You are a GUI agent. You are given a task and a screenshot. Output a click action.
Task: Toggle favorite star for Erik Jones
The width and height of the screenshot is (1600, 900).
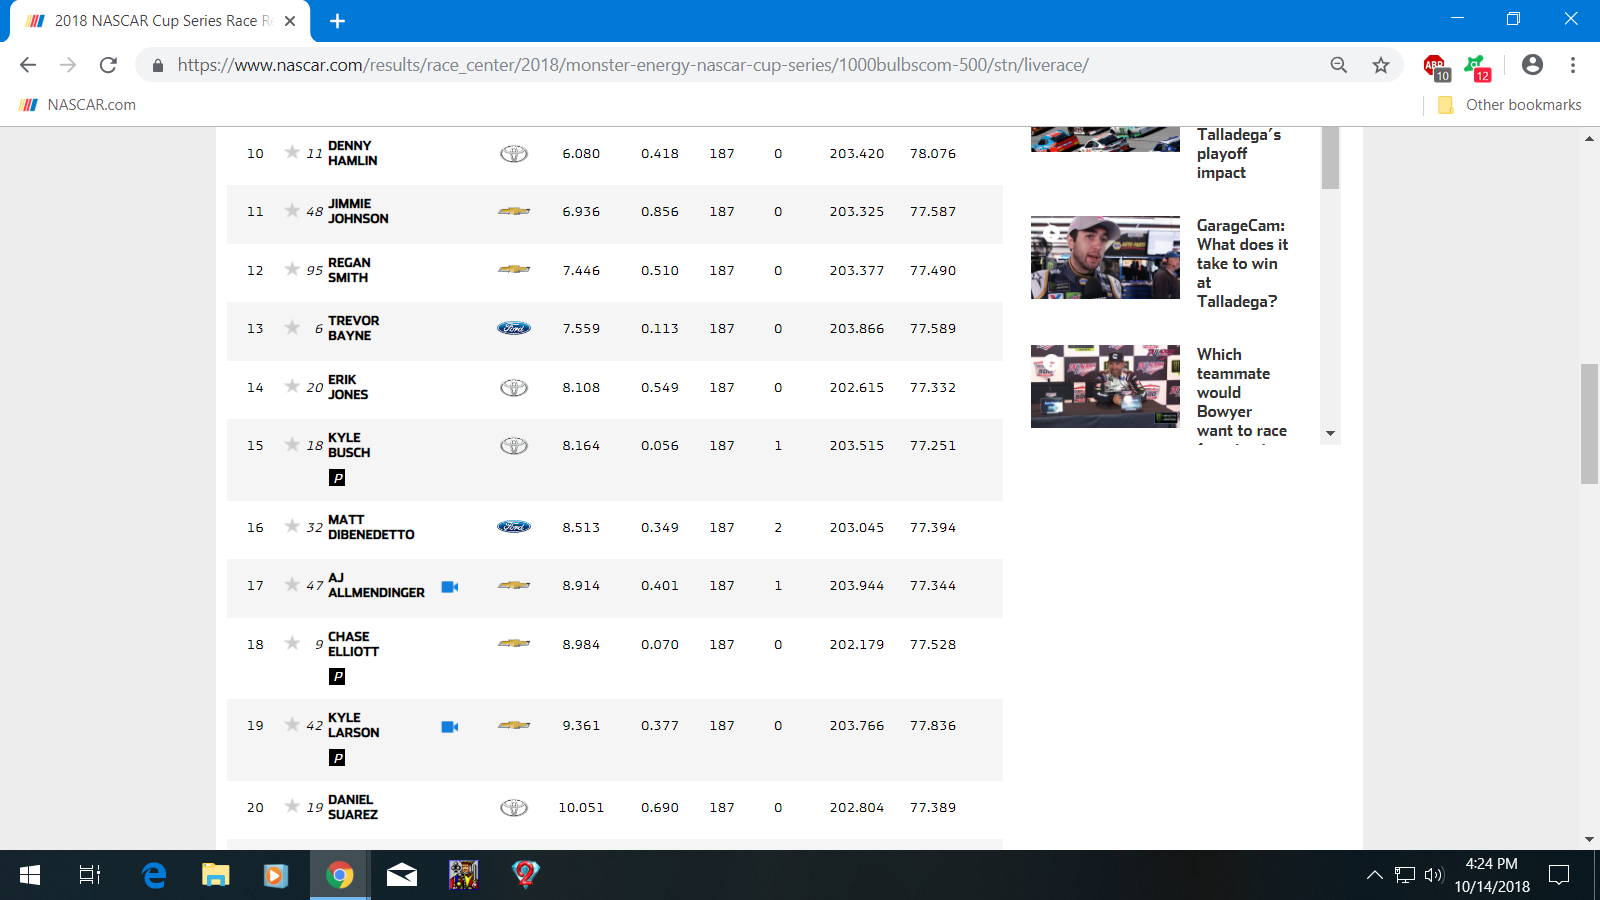(292, 386)
